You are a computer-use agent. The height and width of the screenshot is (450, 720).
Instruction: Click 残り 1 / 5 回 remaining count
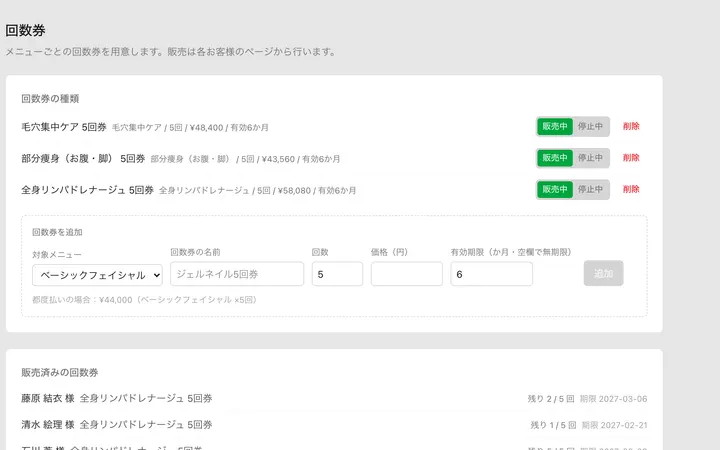[x=553, y=425]
